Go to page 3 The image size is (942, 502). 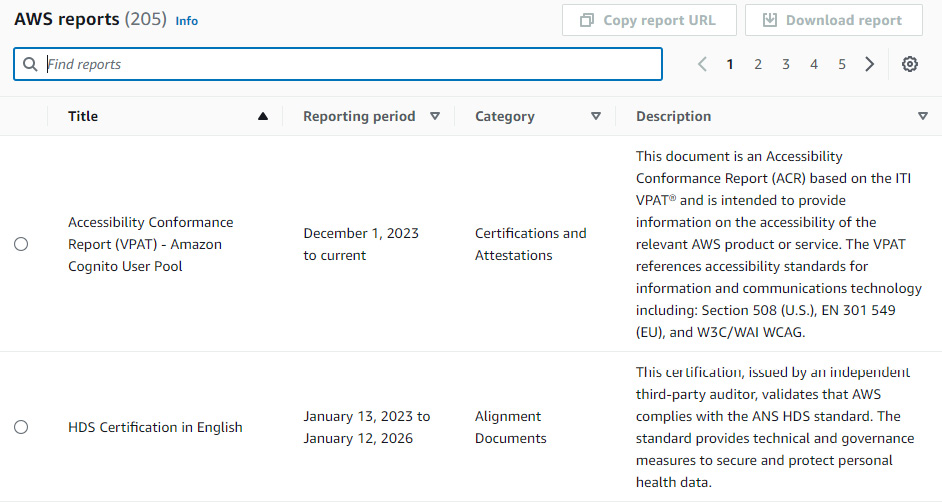786,64
